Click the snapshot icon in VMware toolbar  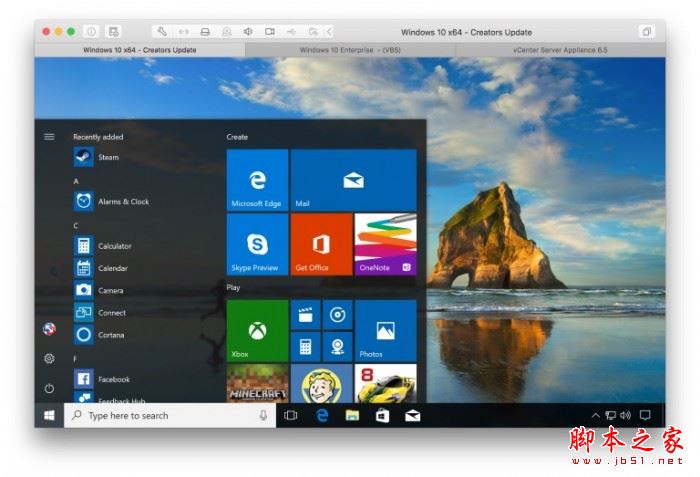point(113,31)
